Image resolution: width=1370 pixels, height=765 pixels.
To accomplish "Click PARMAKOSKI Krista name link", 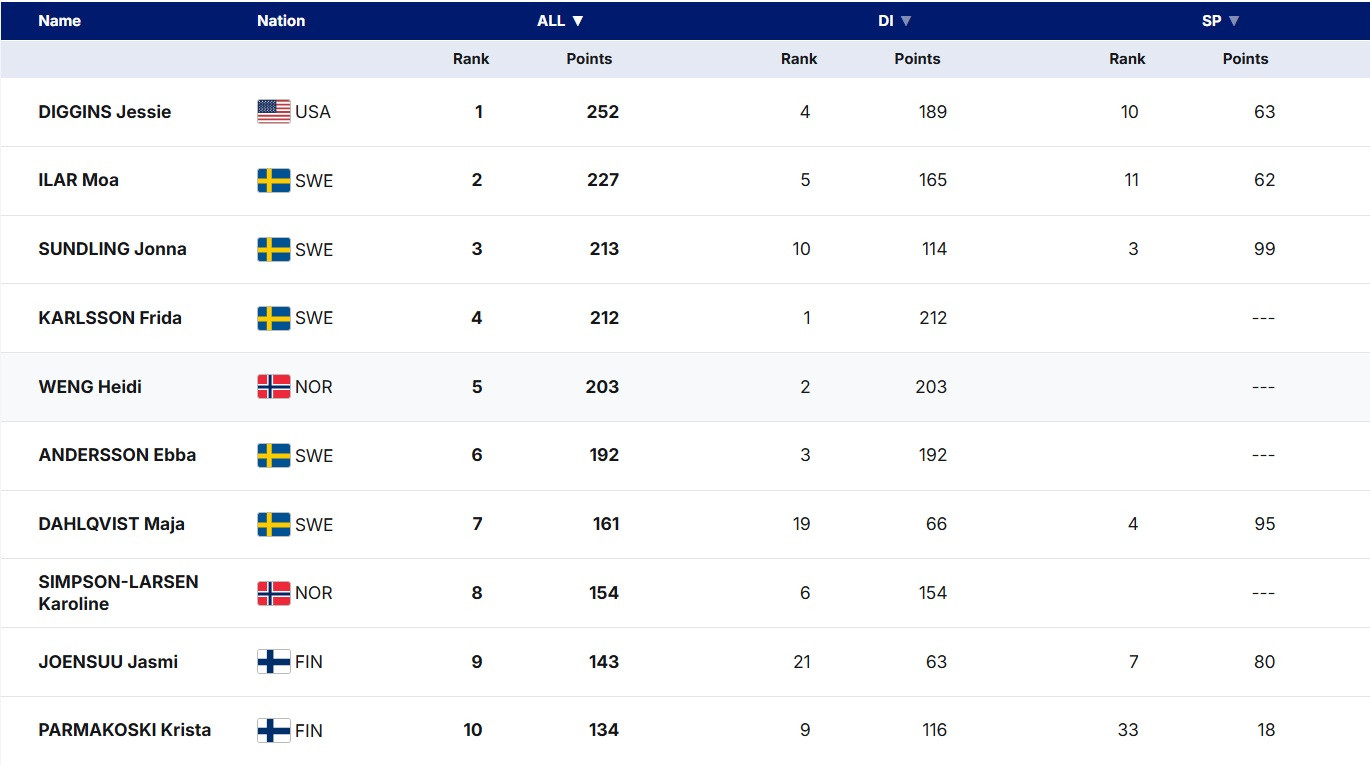I will click(125, 730).
